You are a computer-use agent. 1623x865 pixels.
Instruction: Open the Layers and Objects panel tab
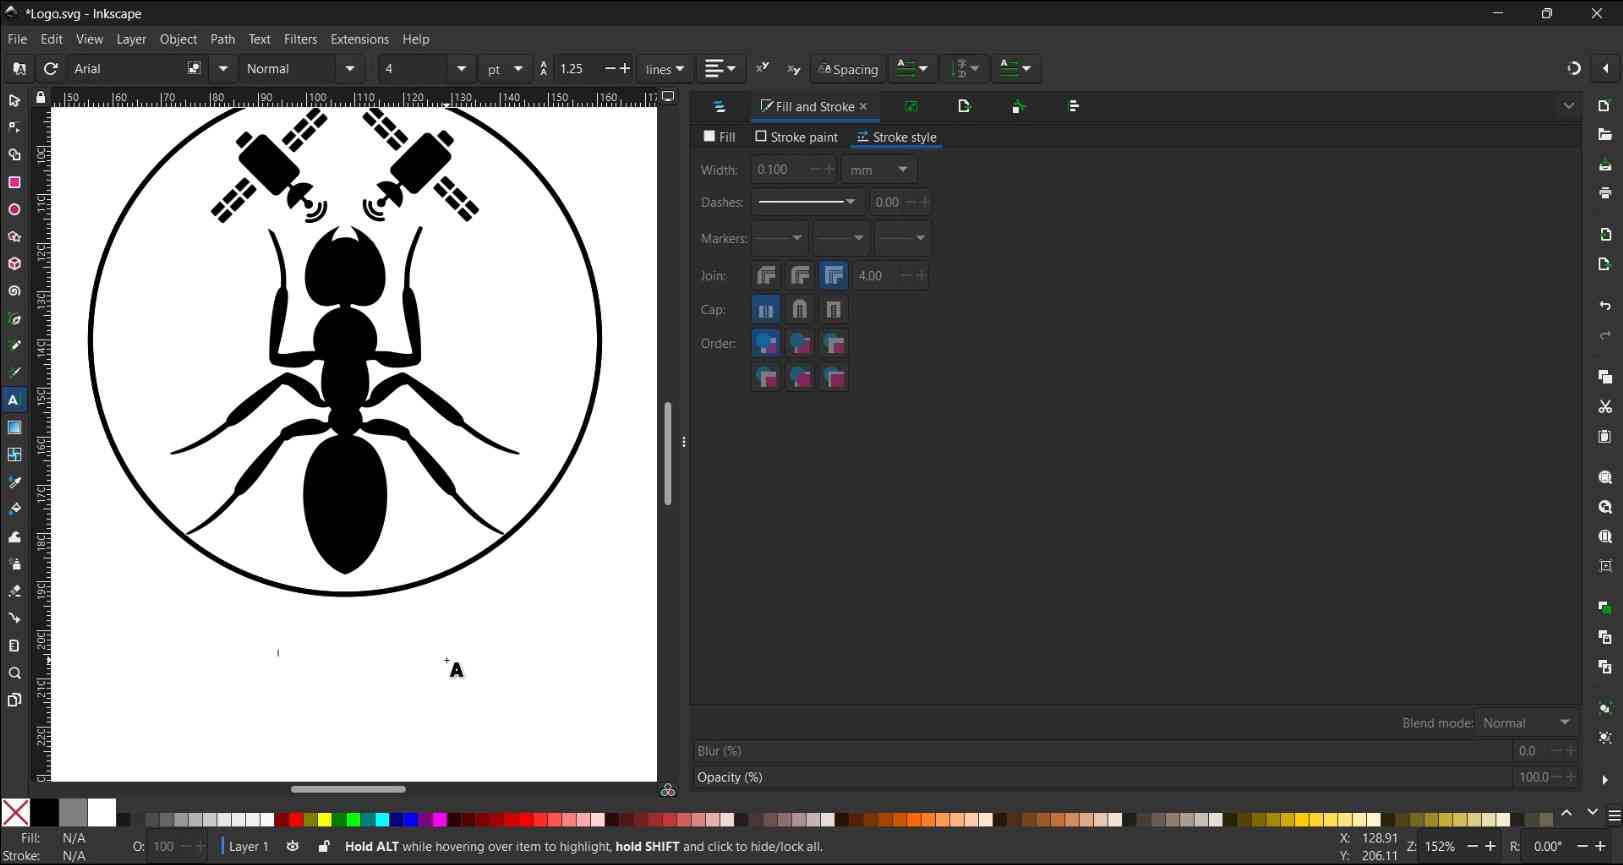pos(719,106)
